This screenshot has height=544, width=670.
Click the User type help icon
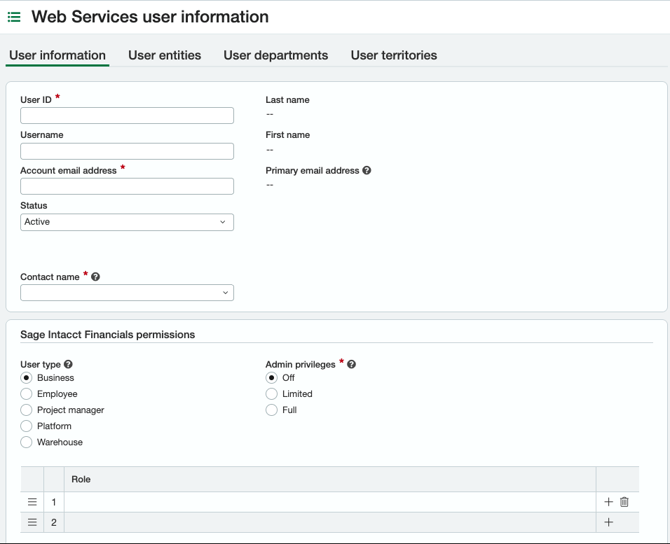[69, 365]
